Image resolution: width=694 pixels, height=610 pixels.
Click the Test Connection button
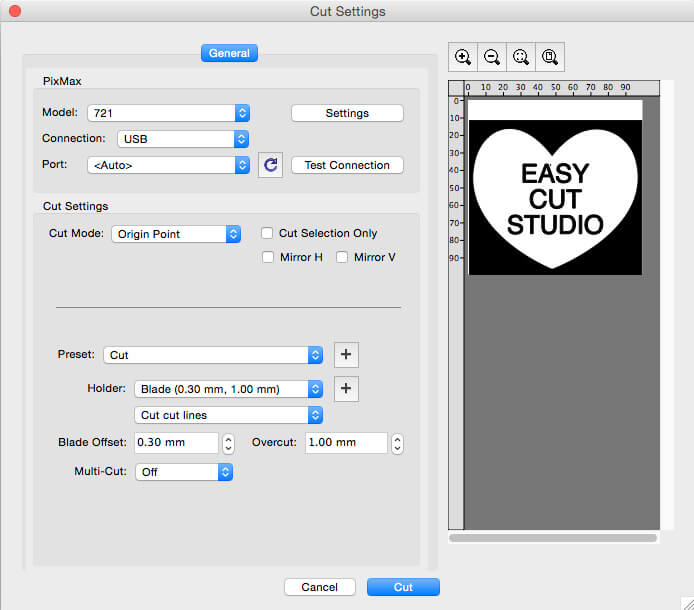(x=347, y=165)
